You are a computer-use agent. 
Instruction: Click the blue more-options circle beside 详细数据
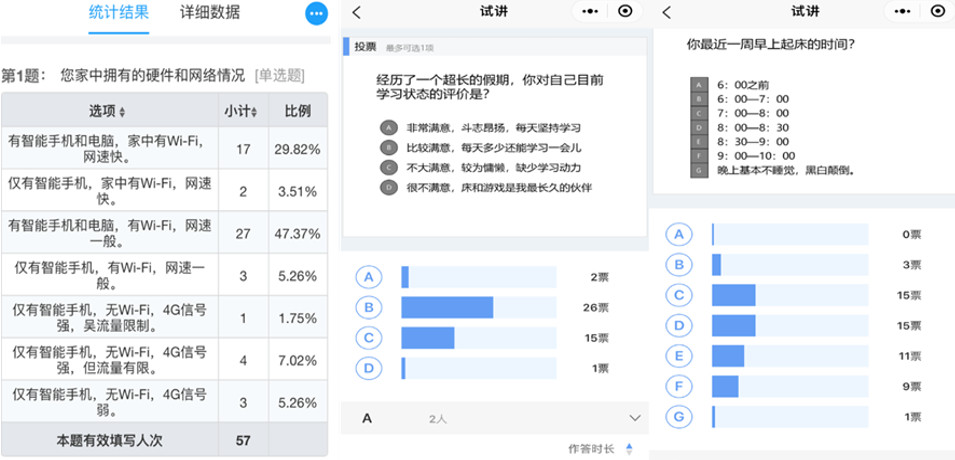click(316, 14)
